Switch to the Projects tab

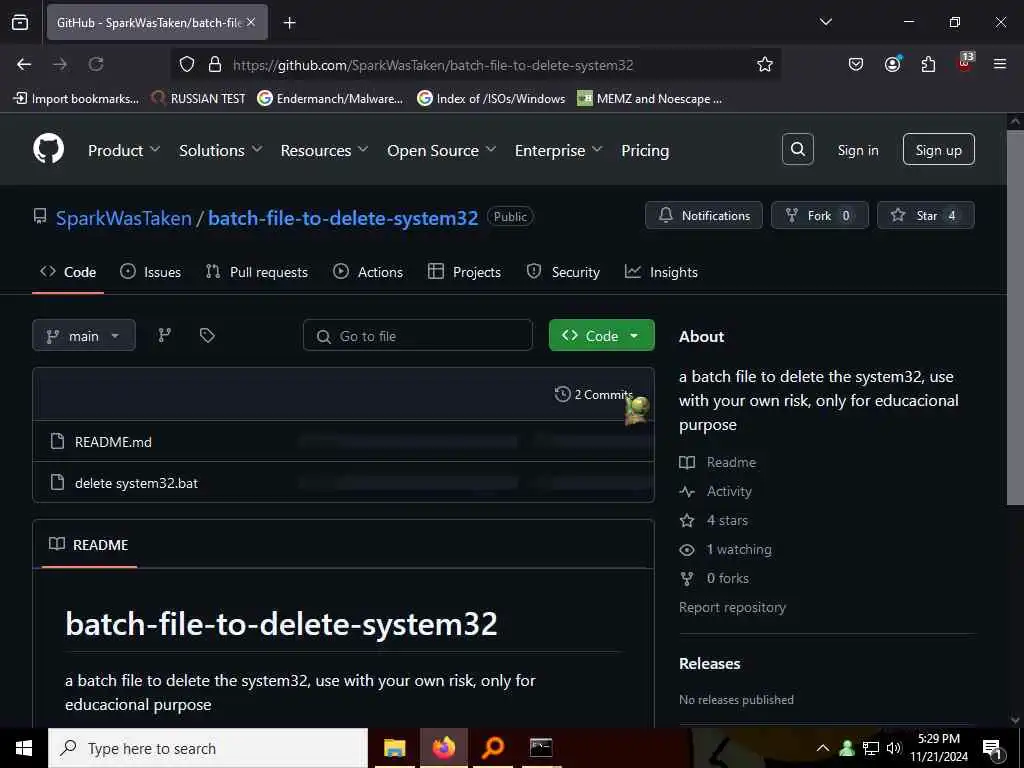tap(464, 272)
